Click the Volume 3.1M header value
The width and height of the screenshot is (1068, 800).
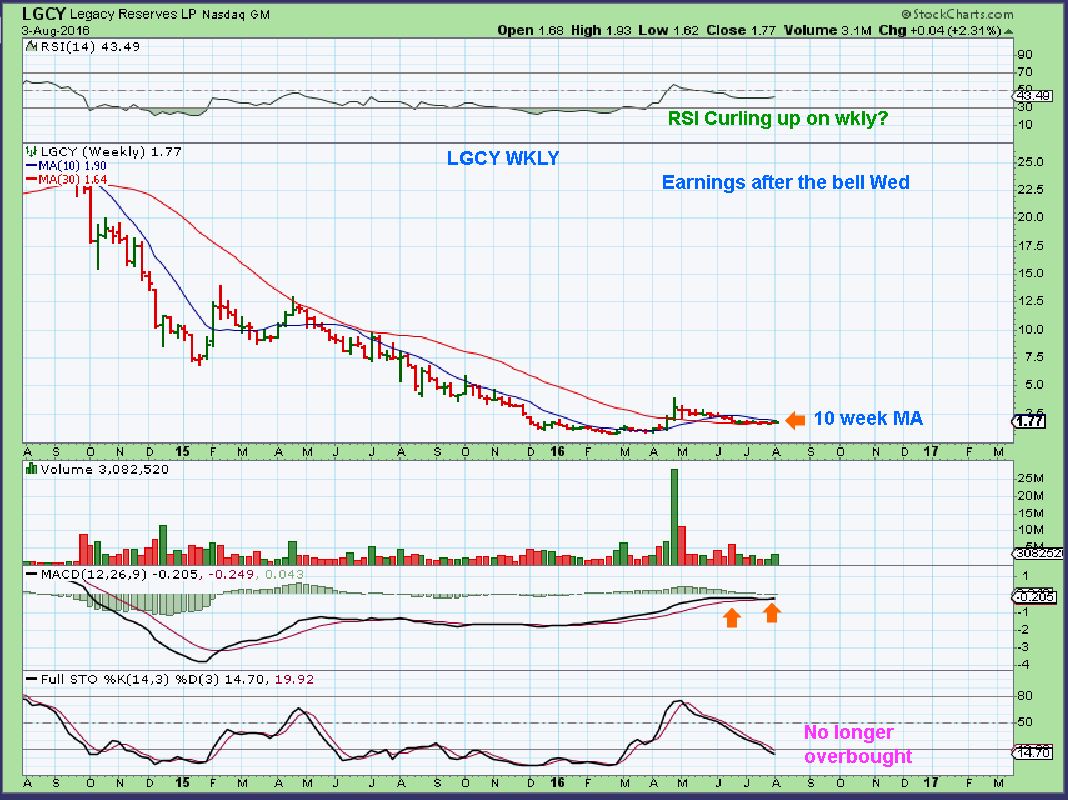point(827,31)
